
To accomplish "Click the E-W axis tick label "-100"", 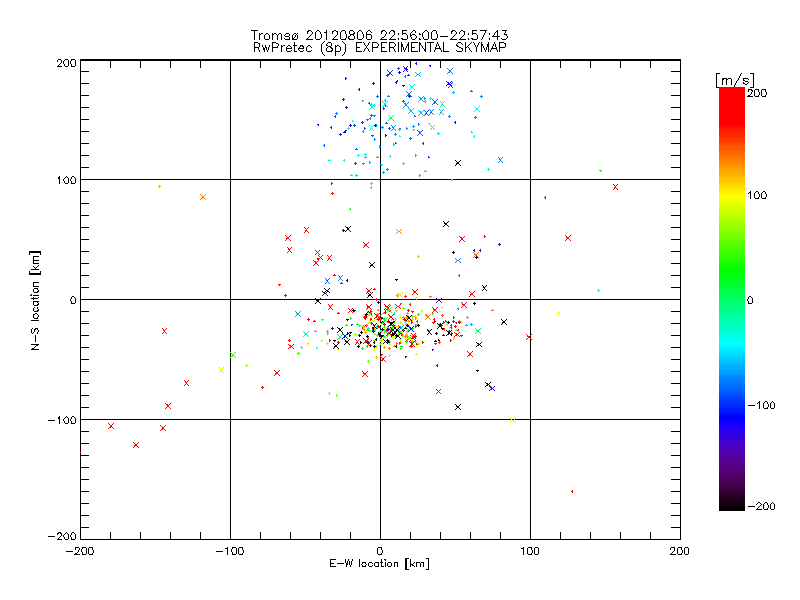I will (x=230, y=551).
